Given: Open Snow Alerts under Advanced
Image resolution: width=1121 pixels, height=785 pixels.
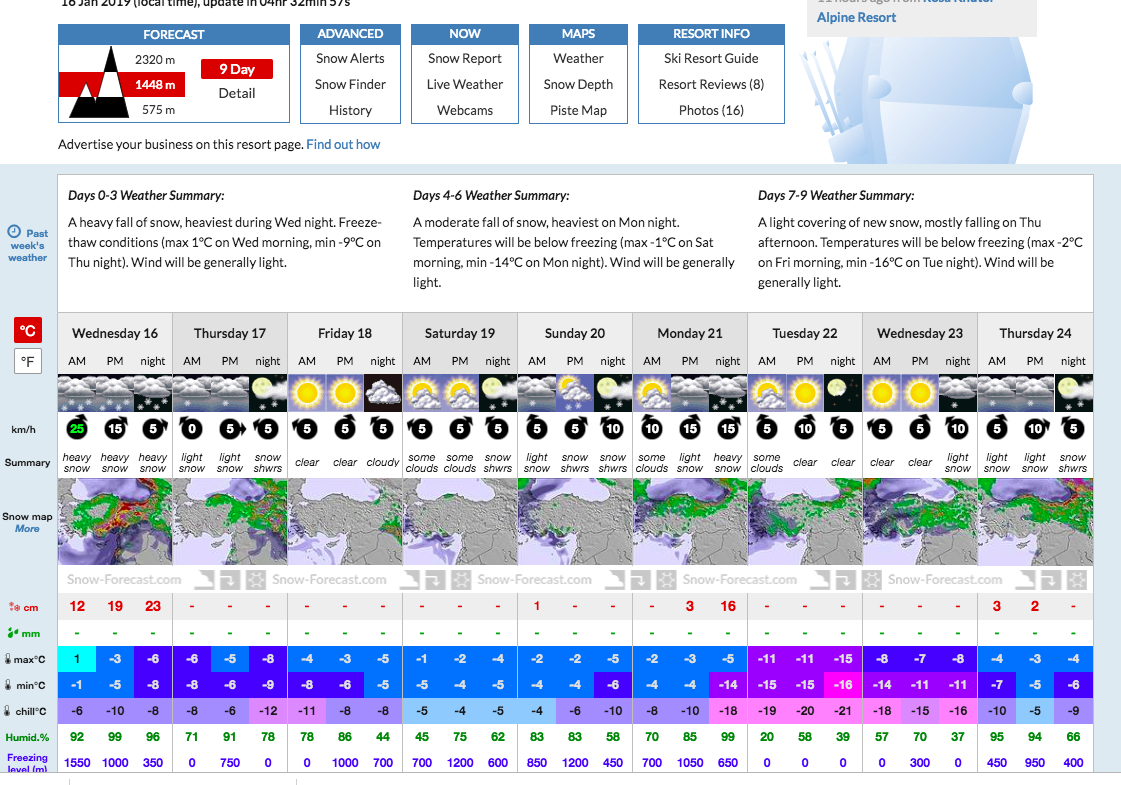Looking at the screenshot, I should (350, 59).
